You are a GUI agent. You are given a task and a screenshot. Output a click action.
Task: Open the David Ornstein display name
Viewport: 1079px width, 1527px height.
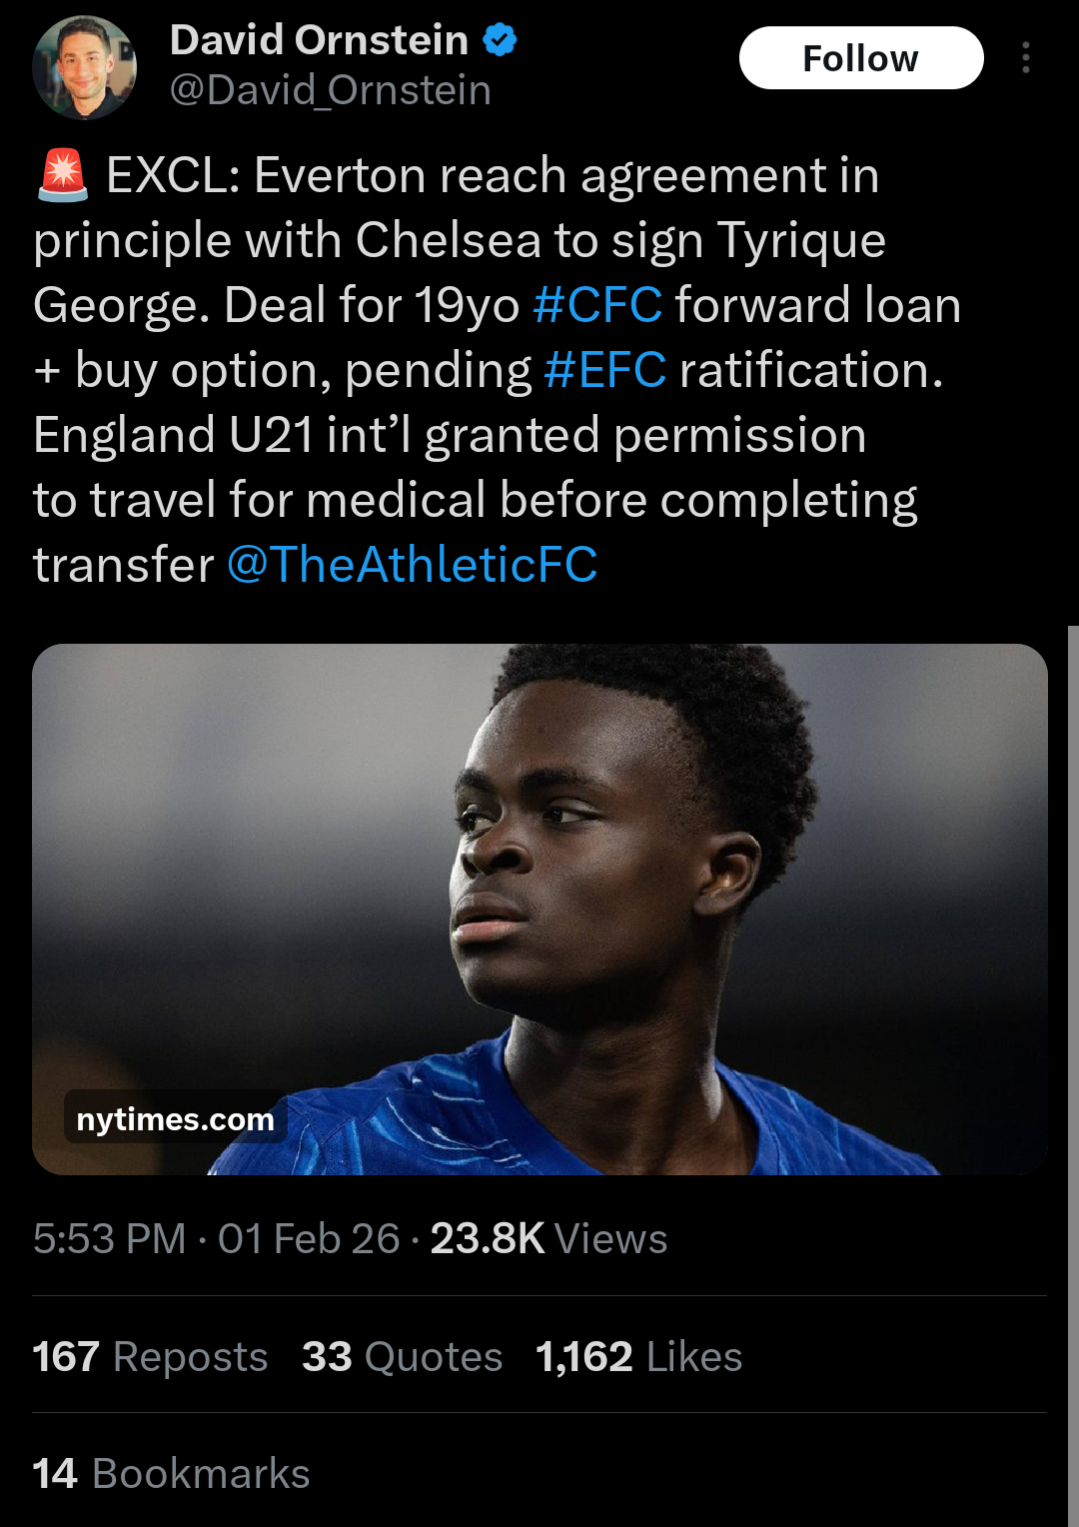click(x=319, y=41)
